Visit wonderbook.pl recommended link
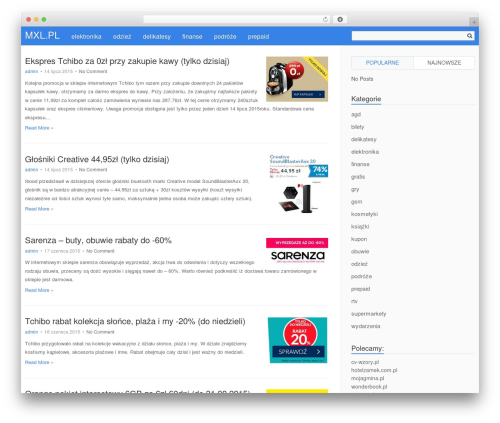Screen dimensions: 500x423 pyautogui.click(x=369, y=387)
